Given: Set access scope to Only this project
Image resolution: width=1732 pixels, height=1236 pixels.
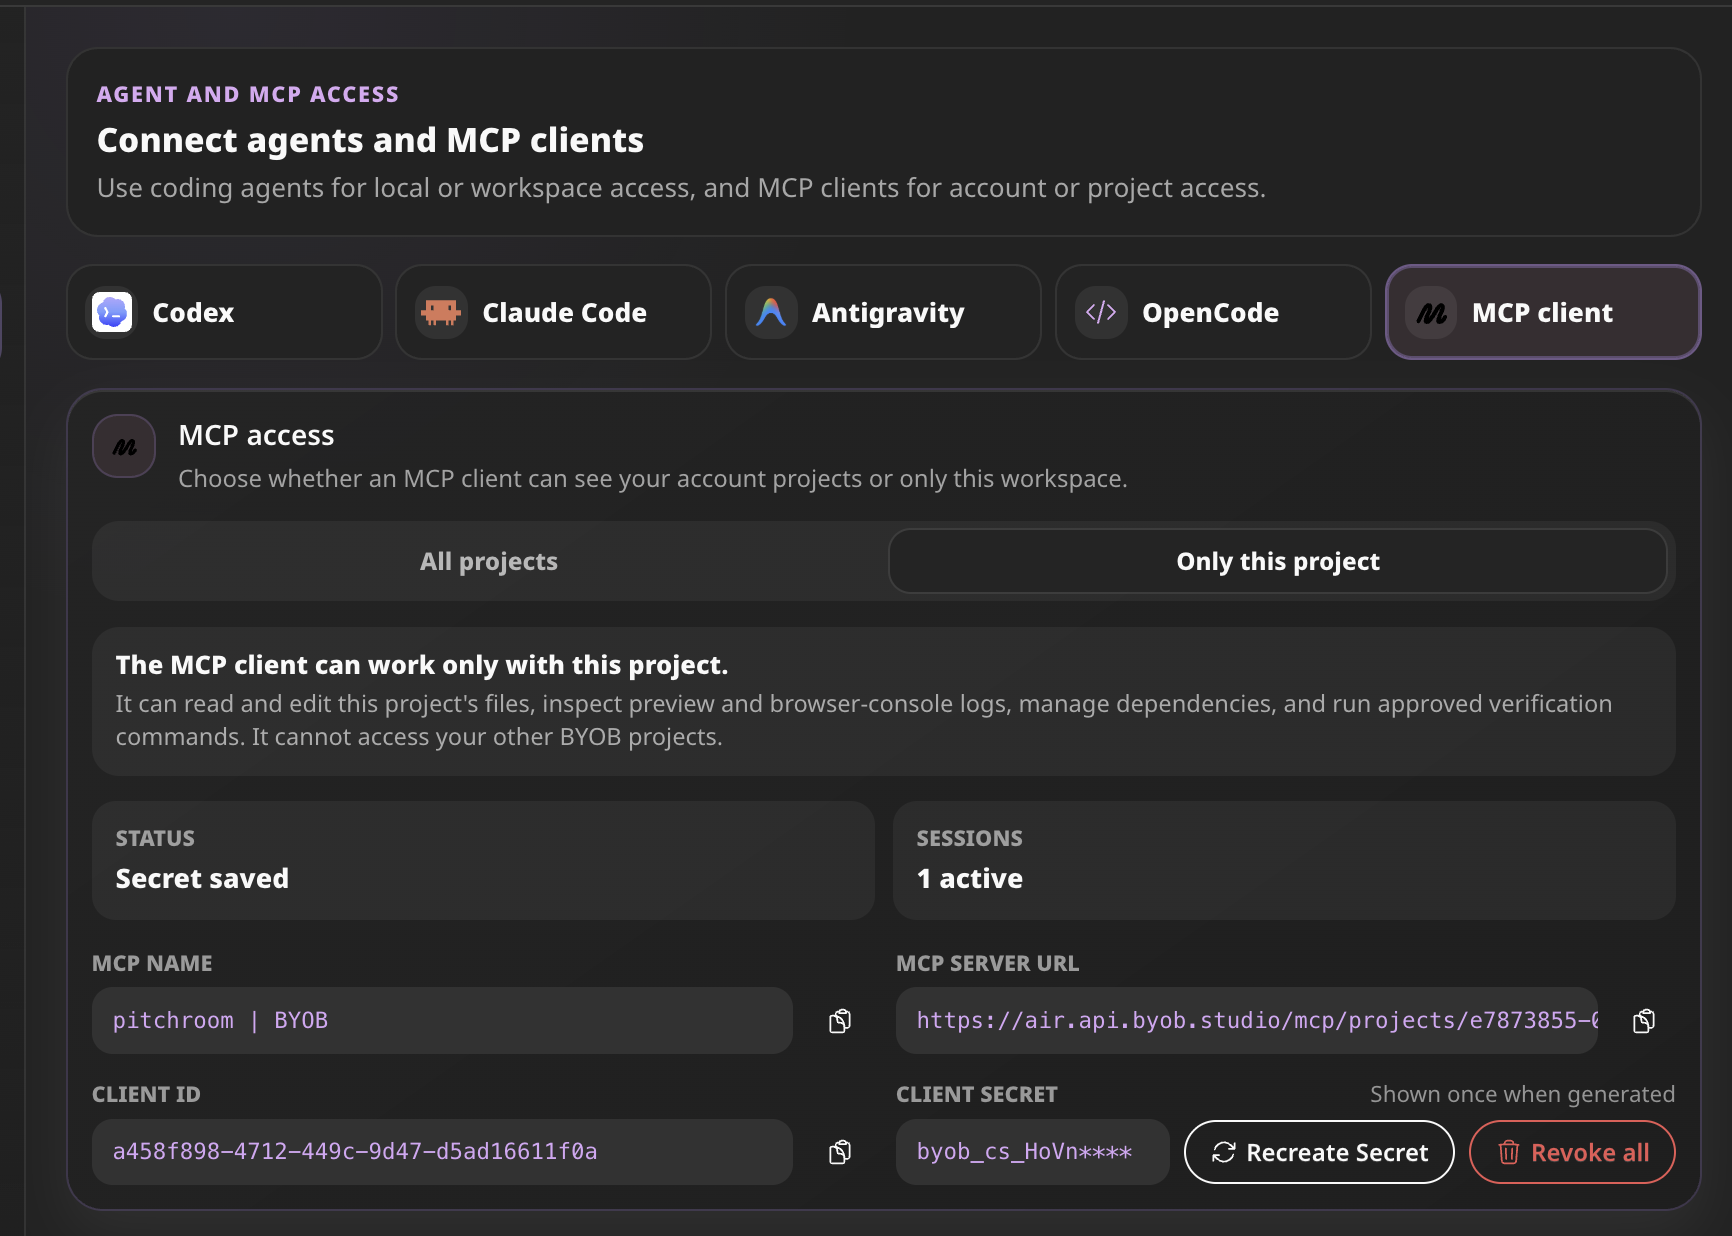Looking at the screenshot, I should pos(1278,561).
